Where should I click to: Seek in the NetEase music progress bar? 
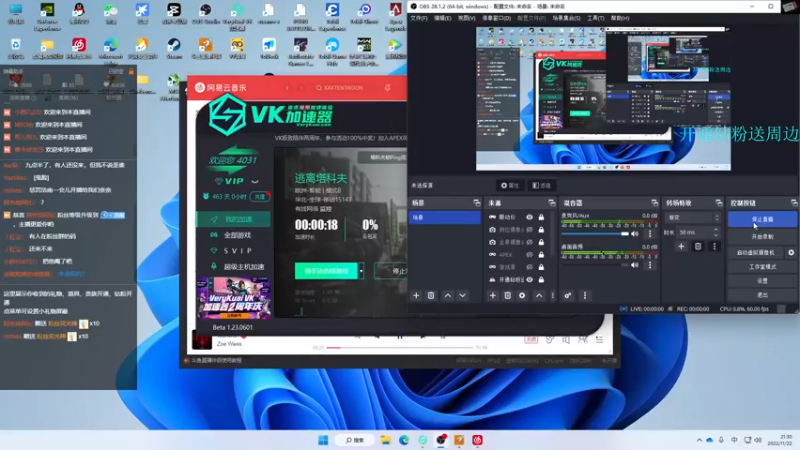(x=401, y=347)
